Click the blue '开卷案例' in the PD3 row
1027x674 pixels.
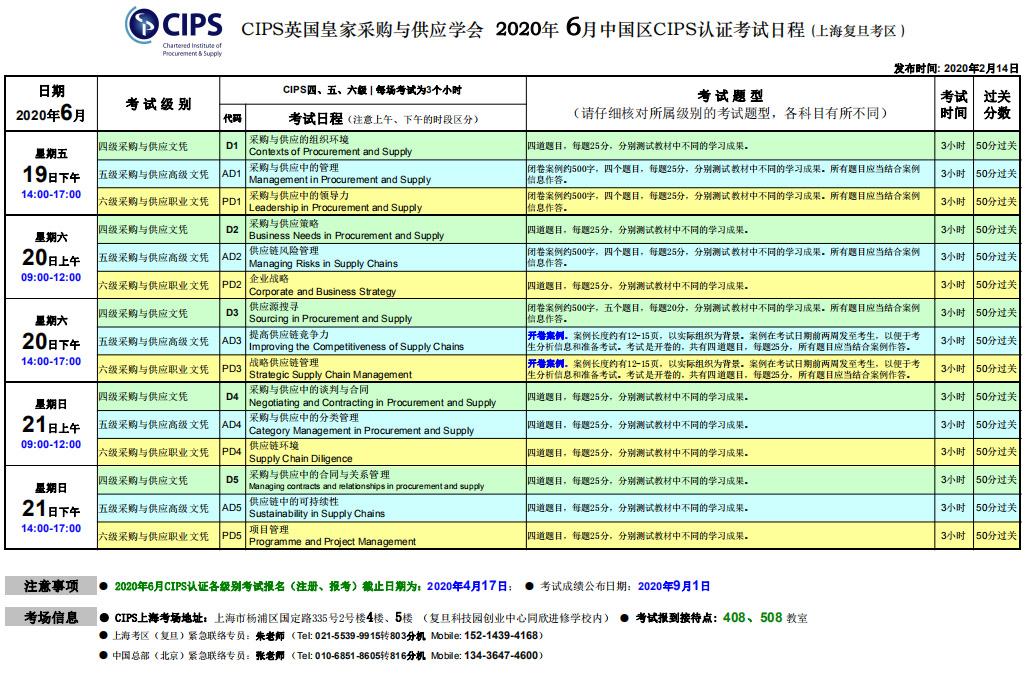pyautogui.click(x=547, y=364)
